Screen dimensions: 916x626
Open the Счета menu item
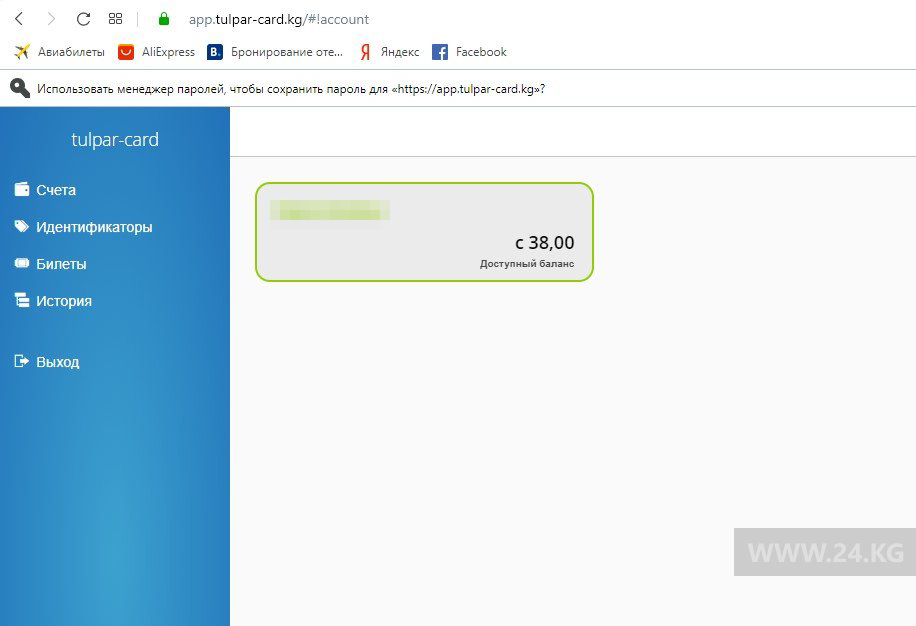click(56, 190)
